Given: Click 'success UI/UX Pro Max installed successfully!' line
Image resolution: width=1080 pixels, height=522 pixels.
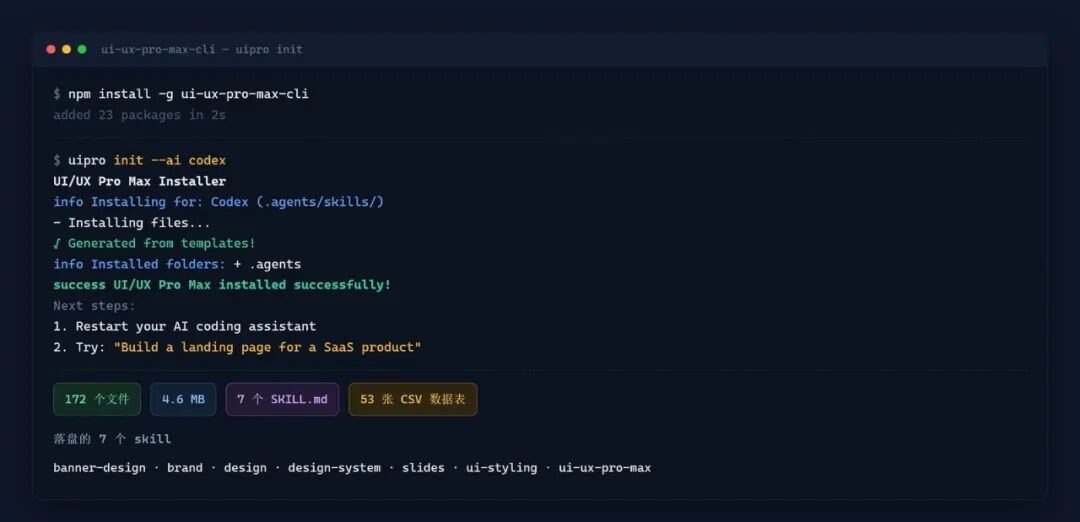Looking at the screenshot, I should (x=222, y=284).
